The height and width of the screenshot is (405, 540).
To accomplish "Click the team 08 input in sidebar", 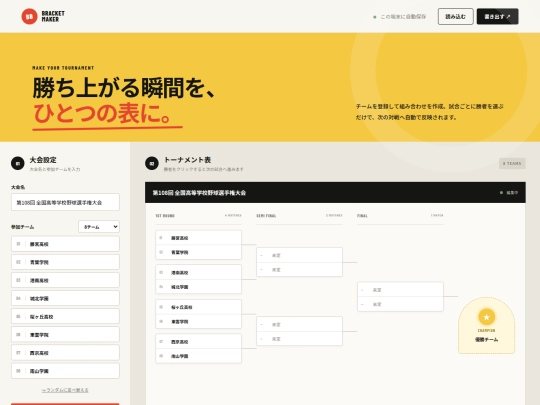I will click(65, 371).
